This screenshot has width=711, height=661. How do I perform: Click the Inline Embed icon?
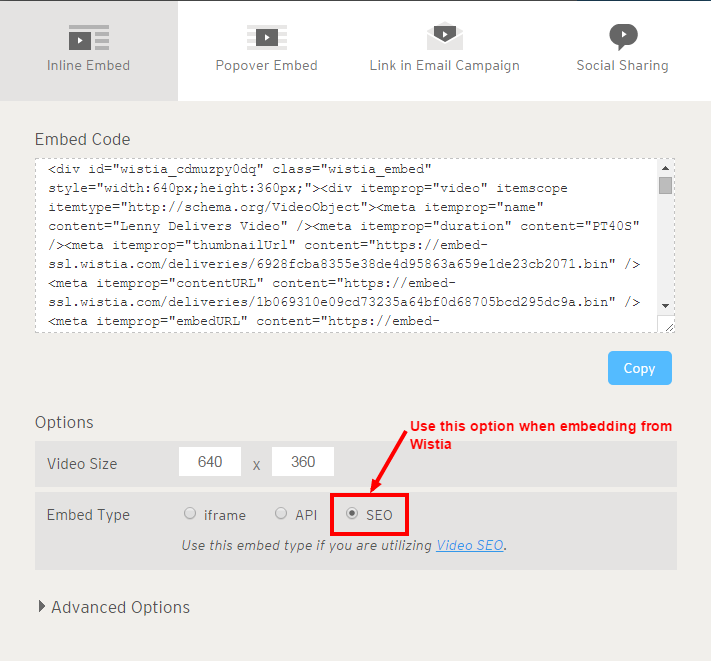tap(89, 38)
